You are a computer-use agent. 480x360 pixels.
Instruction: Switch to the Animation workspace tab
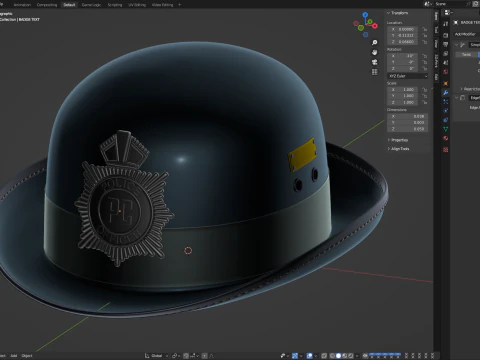(x=22, y=5)
